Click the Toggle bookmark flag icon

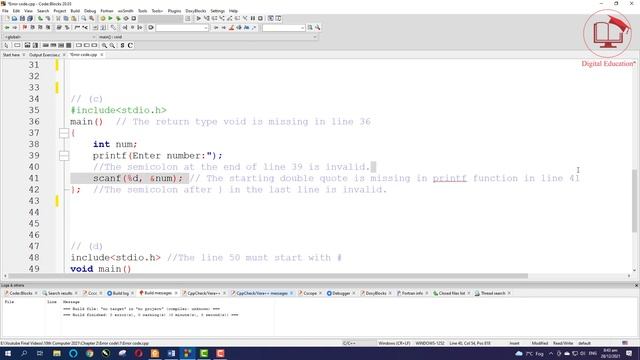pos(24,27)
